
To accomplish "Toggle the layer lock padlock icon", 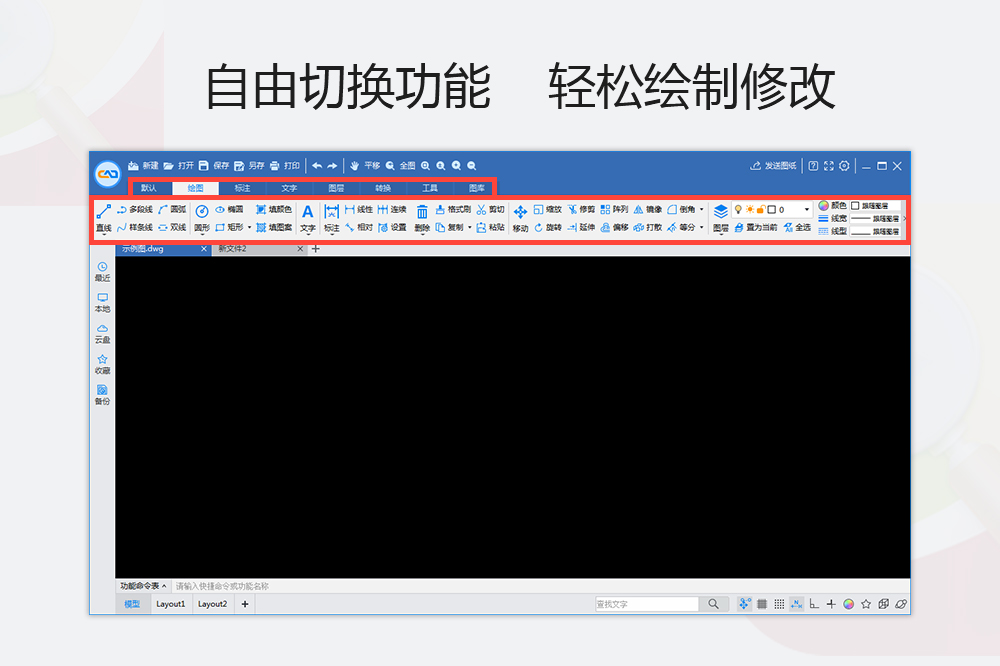I will (x=760, y=207).
